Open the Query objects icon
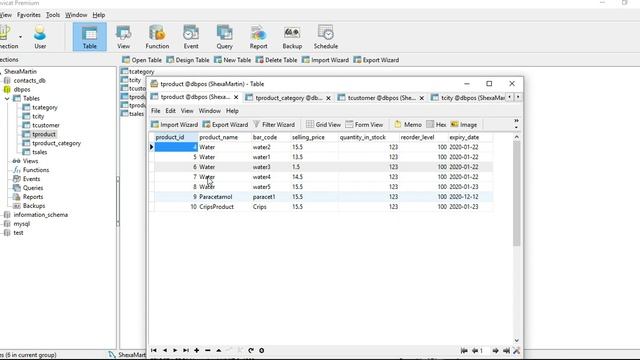This screenshot has width=640, height=360. point(224,37)
